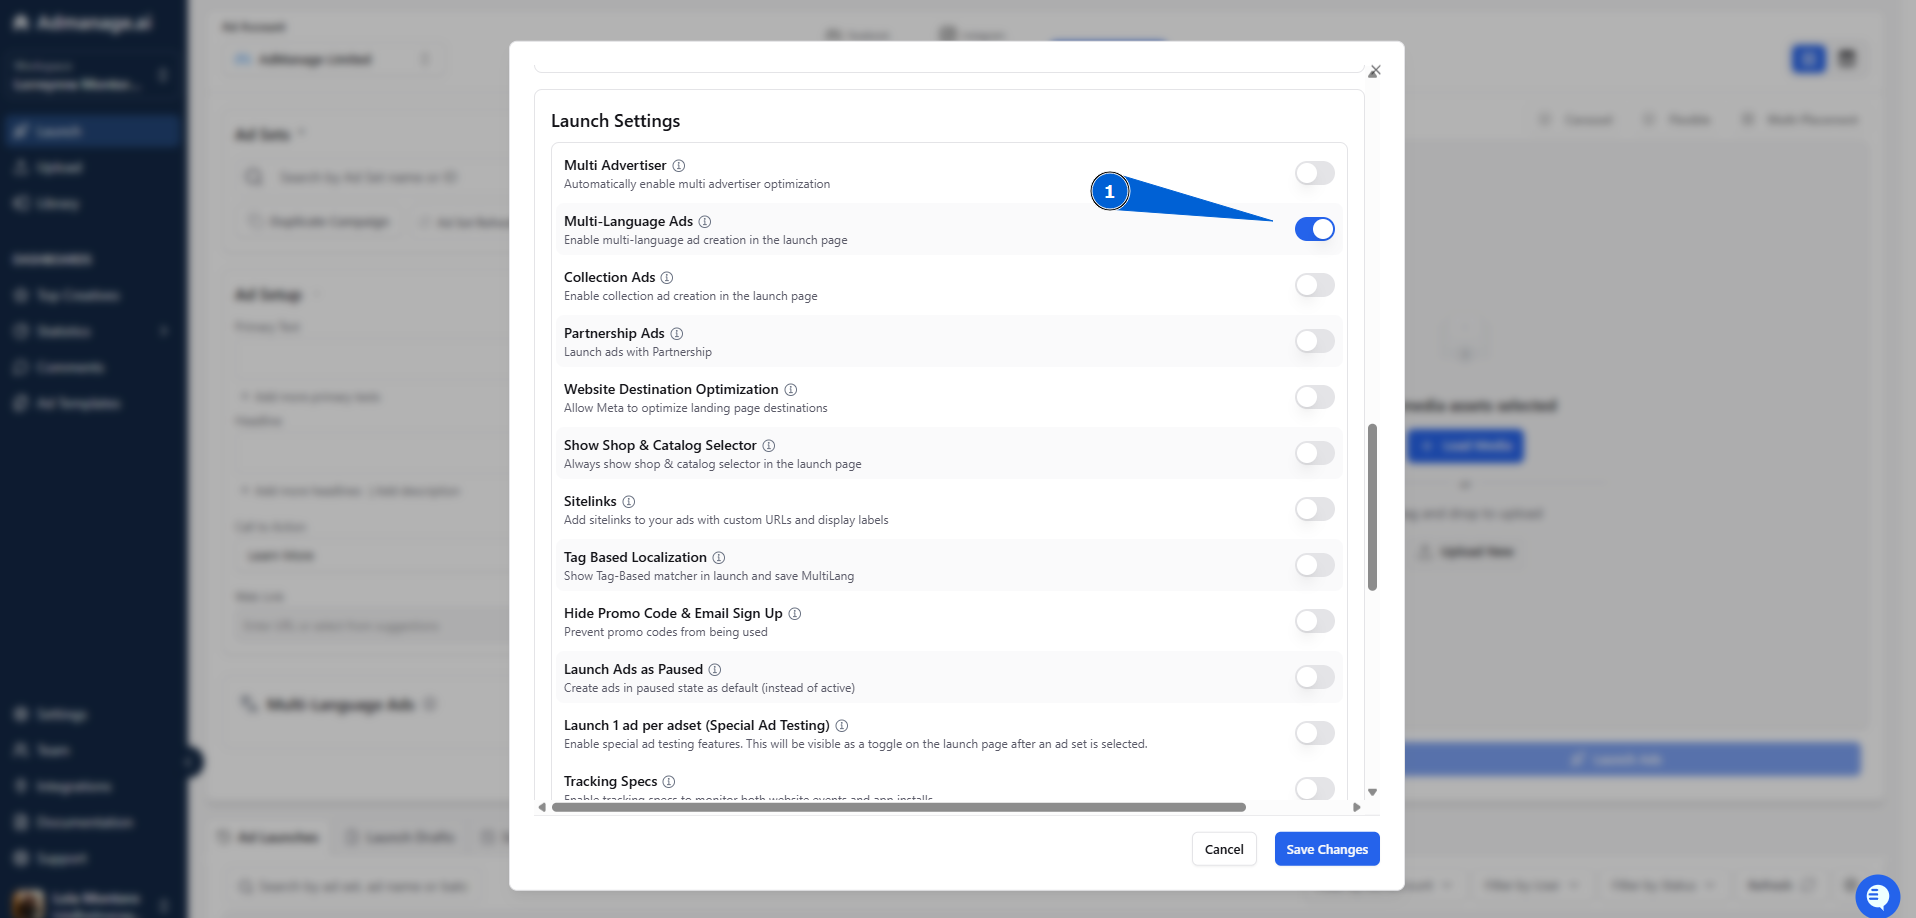Image resolution: width=1916 pixels, height=918 pixels.
Task: Click the dialog horizontal scrollbar thumb
Action: coord(899,807)
